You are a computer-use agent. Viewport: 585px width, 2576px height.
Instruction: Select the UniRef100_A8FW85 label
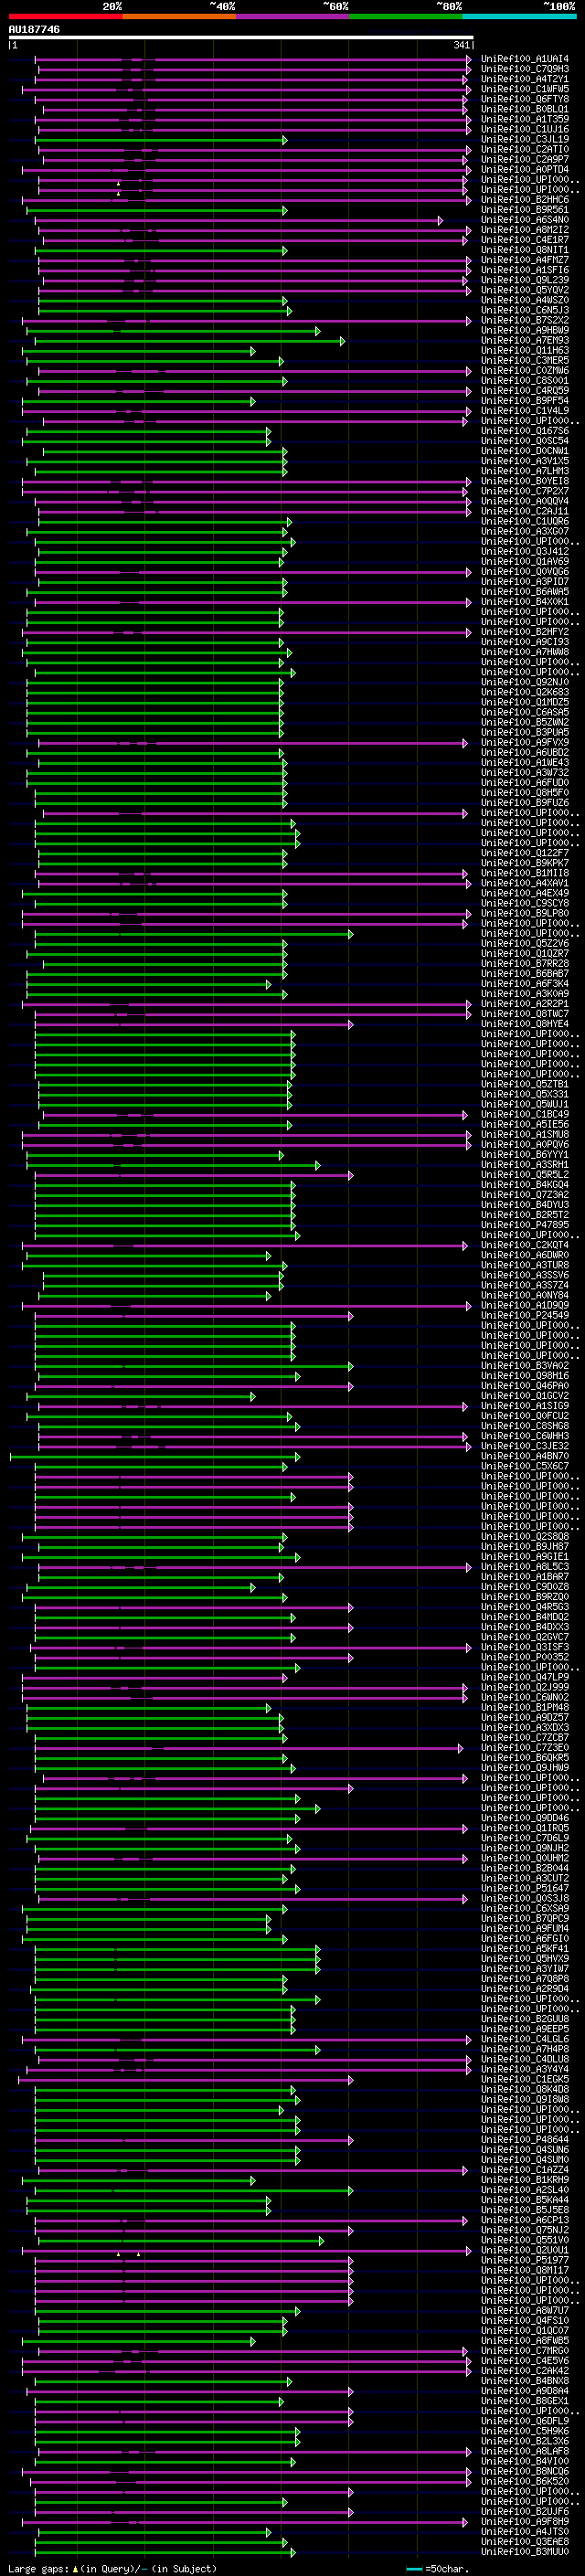525,2340
